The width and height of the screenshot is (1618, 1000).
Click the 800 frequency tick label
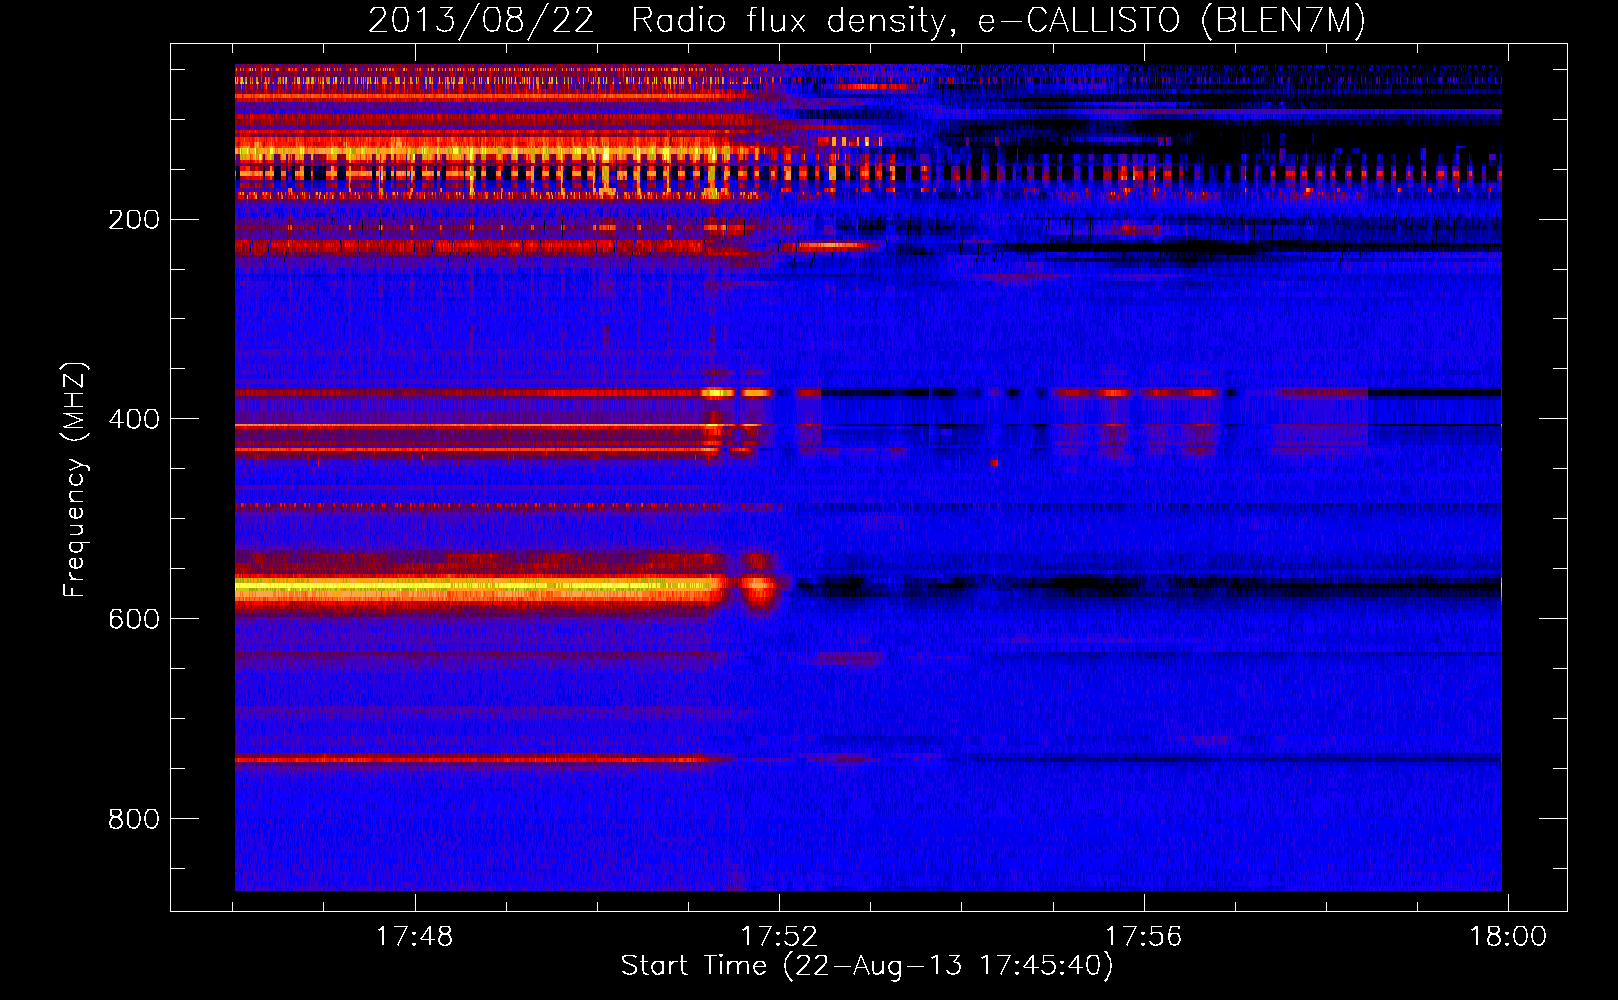click(134, 819)
